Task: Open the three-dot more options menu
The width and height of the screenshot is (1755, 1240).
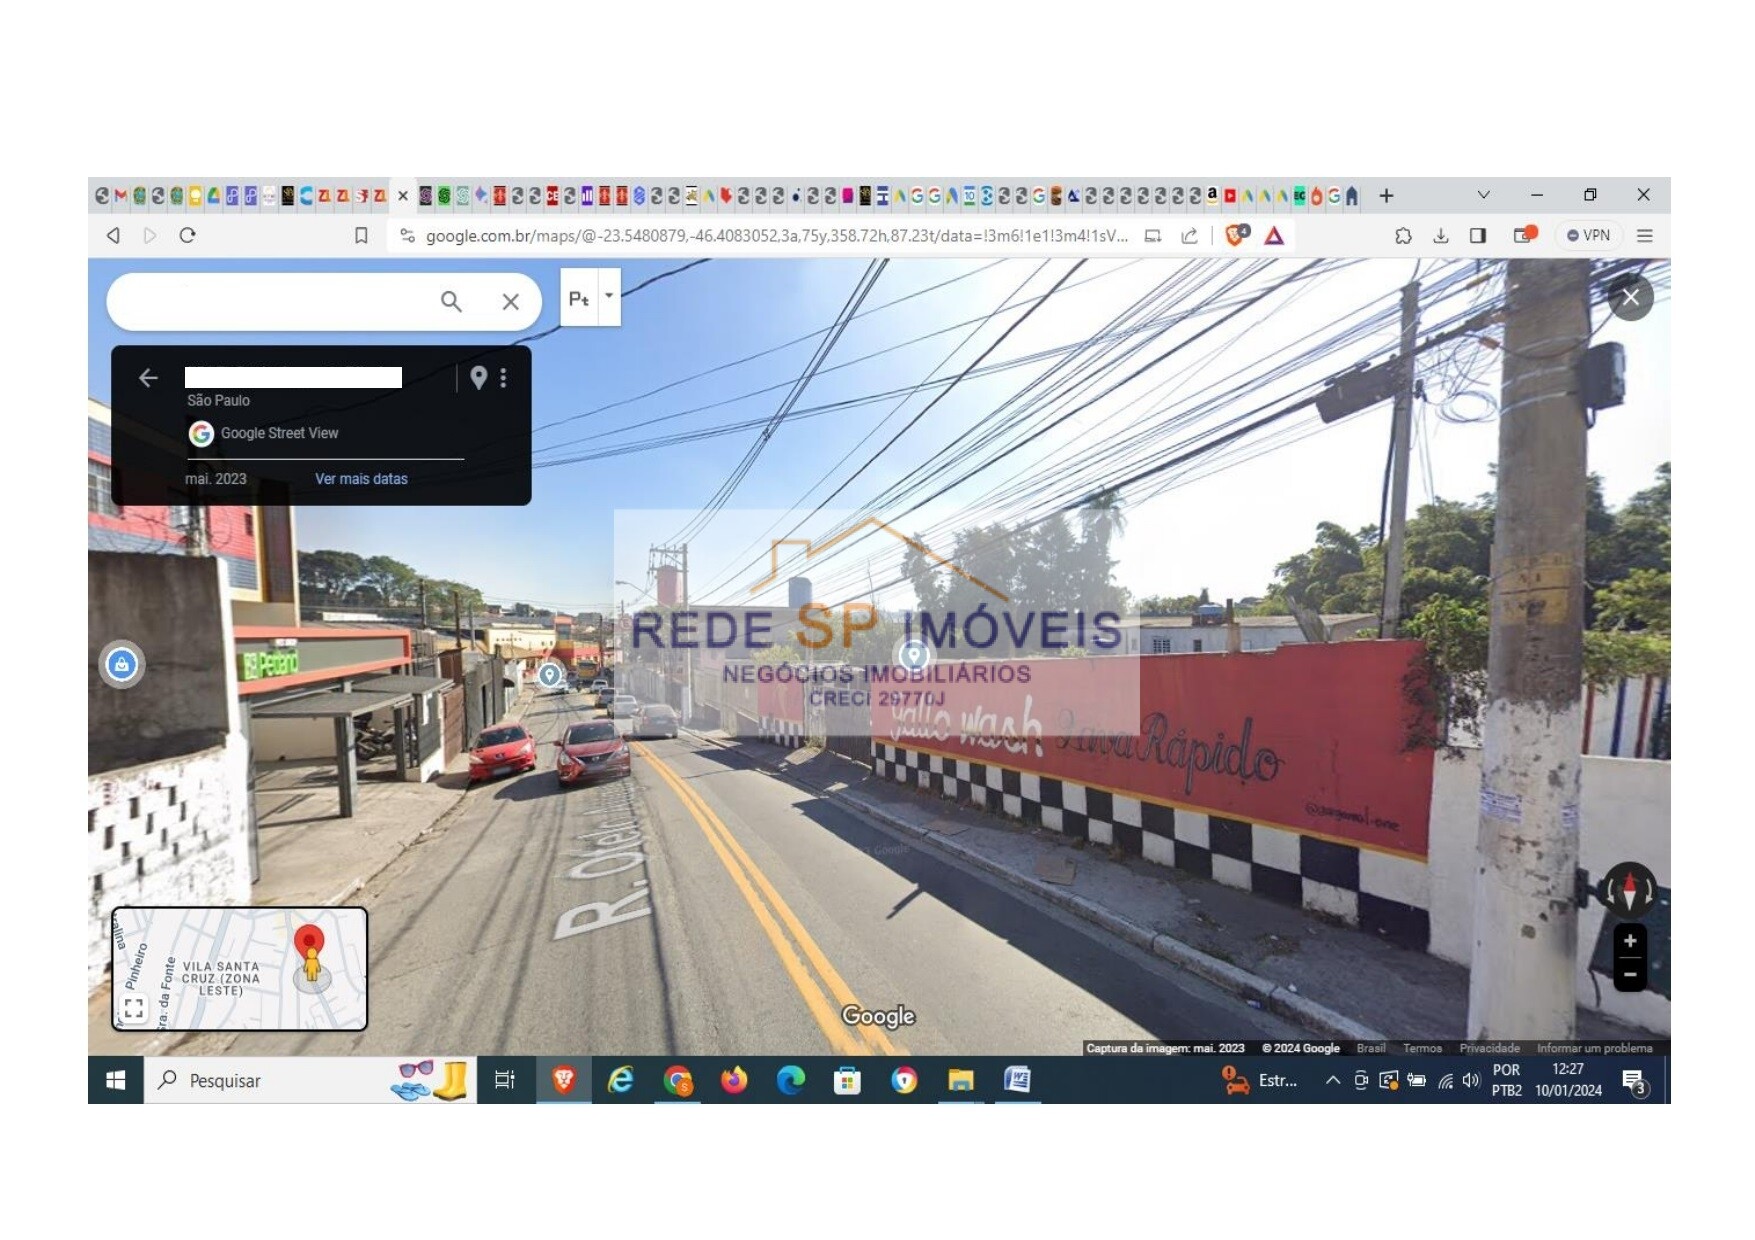Action: [x=503, y=377]
